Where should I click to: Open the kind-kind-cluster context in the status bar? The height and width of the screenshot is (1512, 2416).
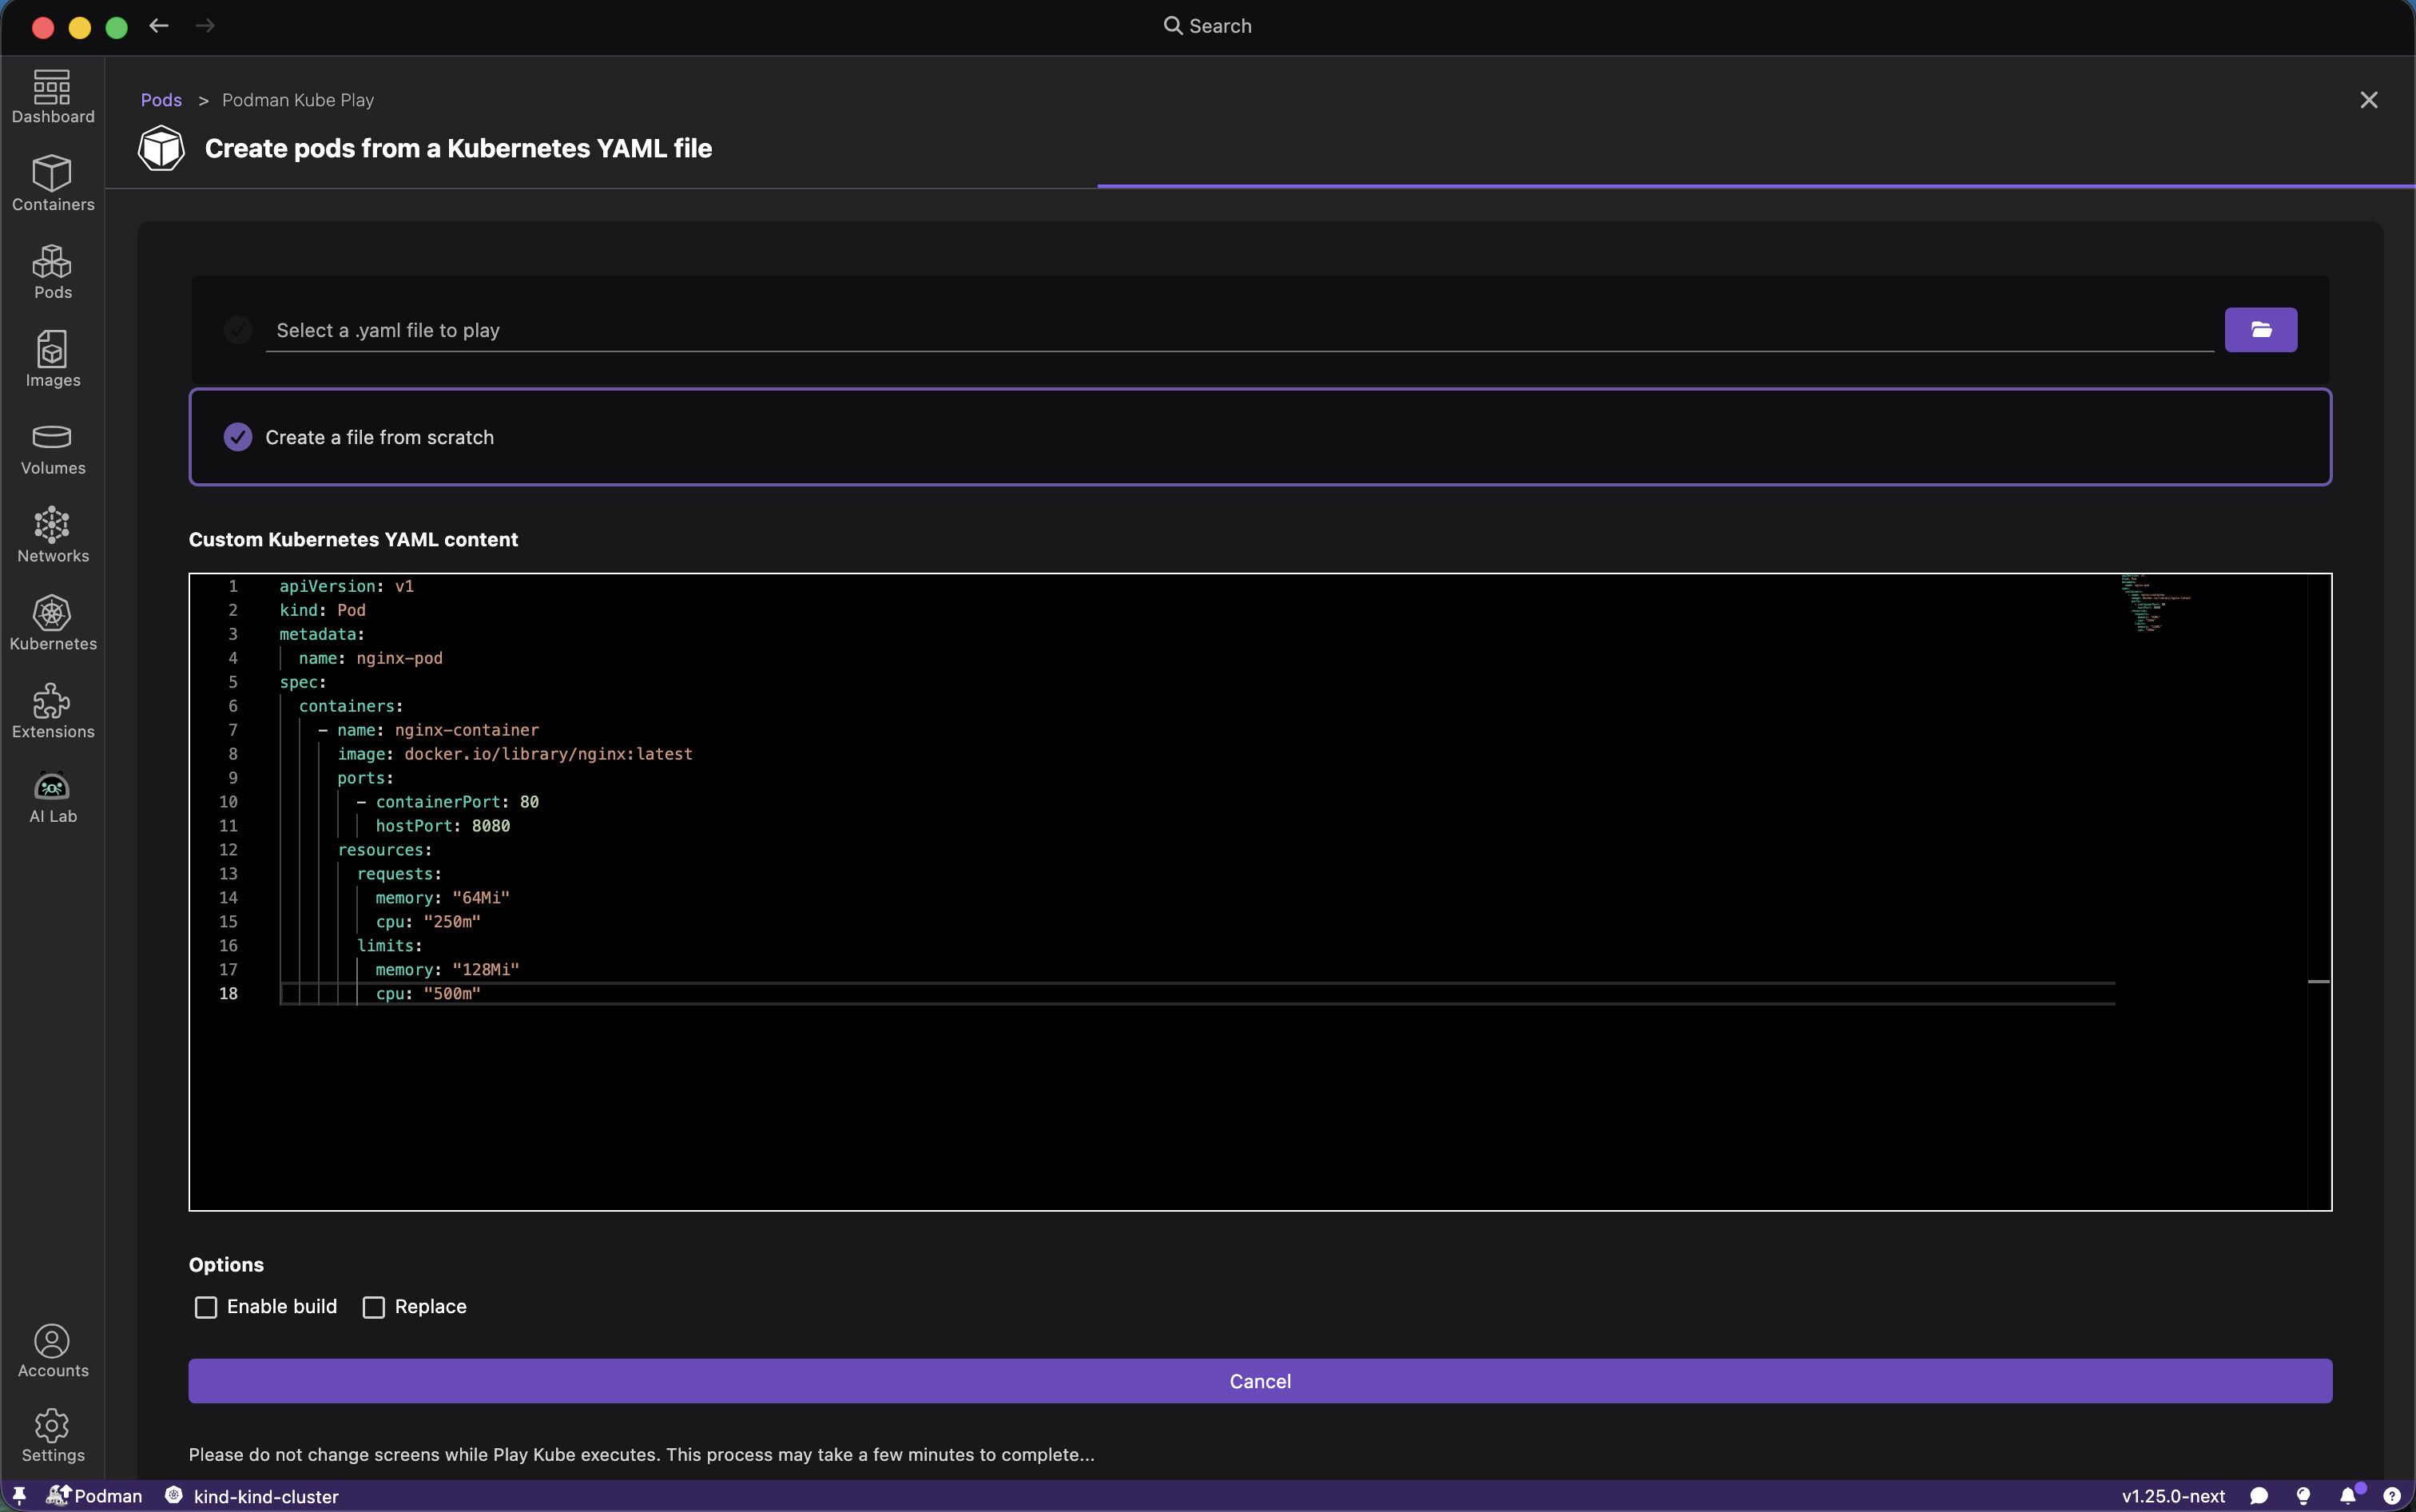pyautogui.click(x=265, y=1496)
